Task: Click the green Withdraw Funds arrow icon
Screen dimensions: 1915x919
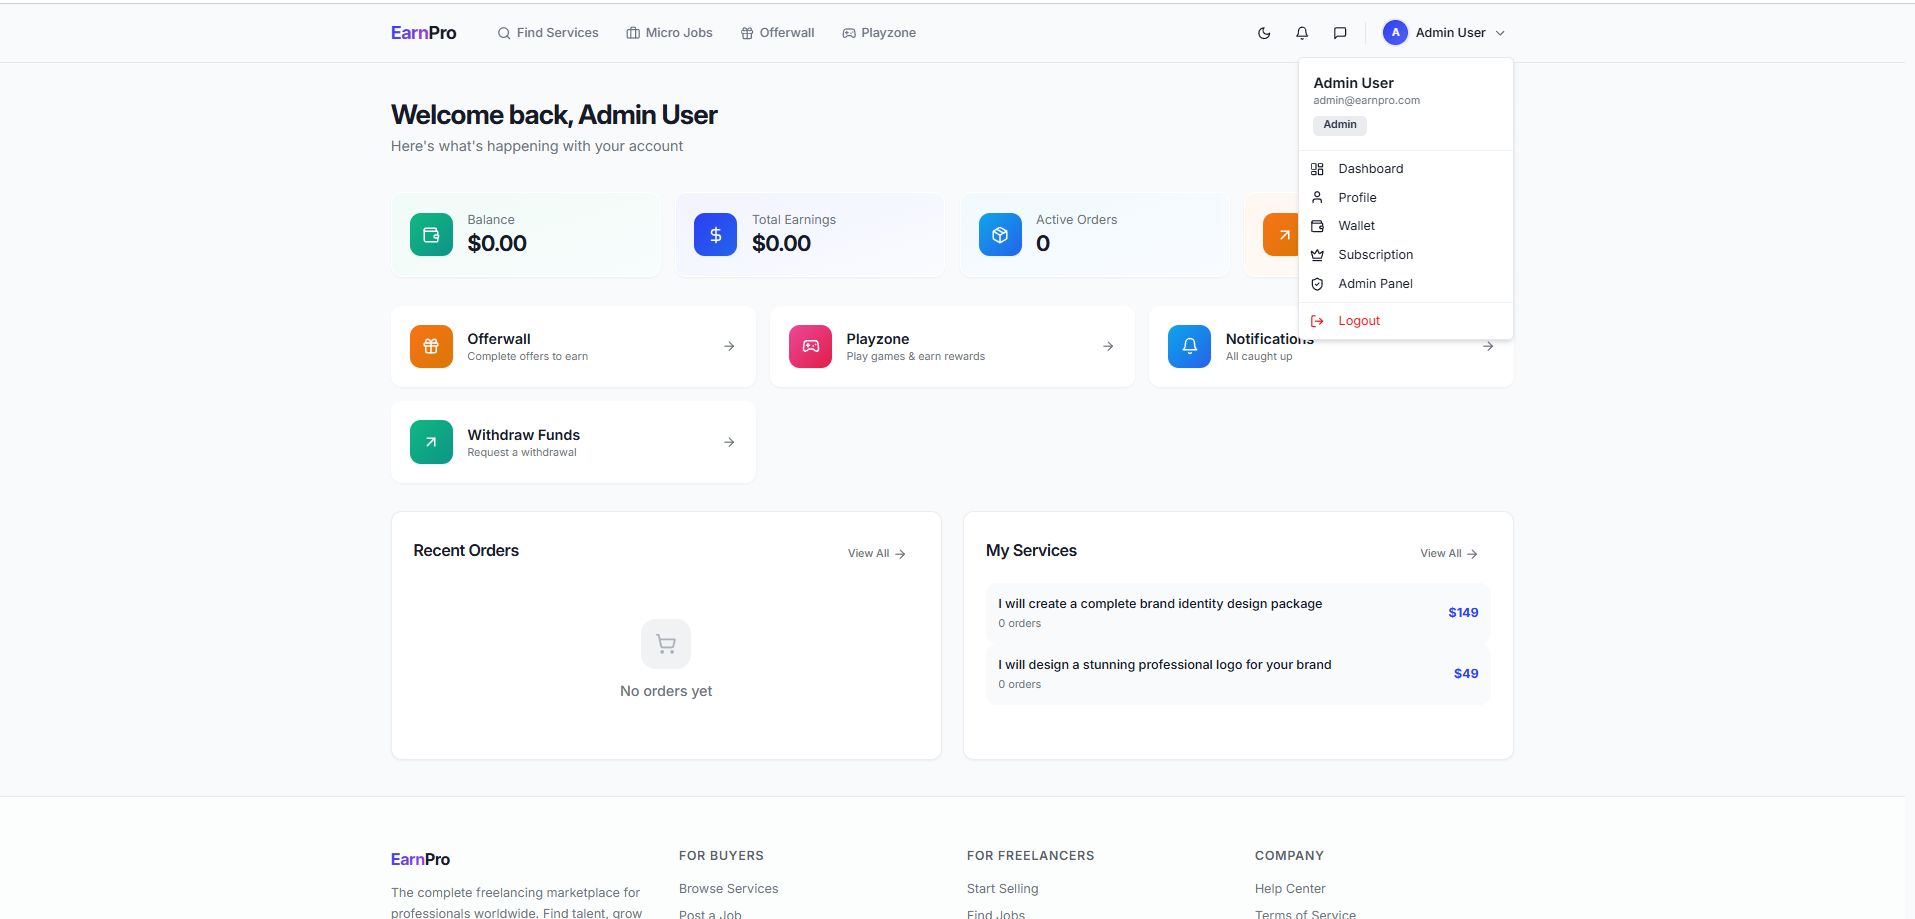Action: pyautogui.click(x=431, y=442)
